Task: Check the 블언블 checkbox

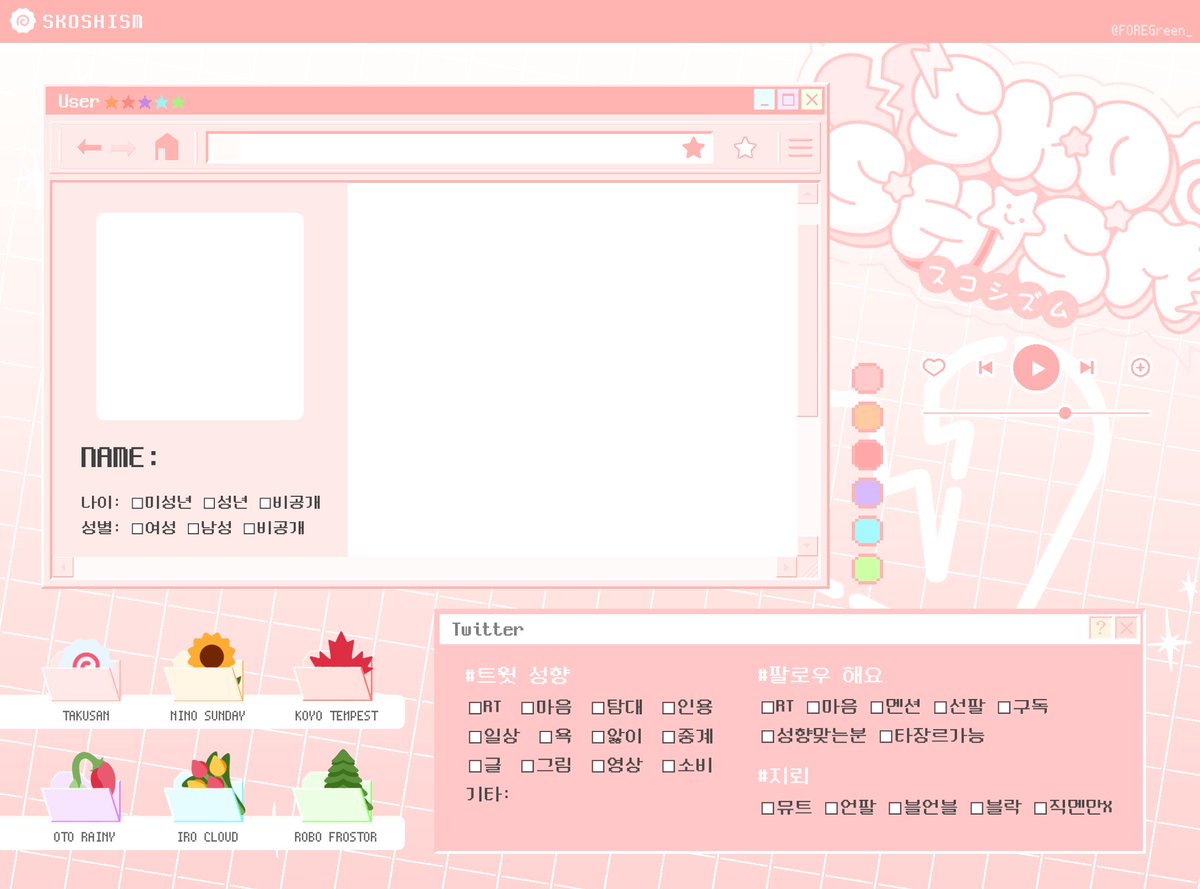Action: pos(895,807)
